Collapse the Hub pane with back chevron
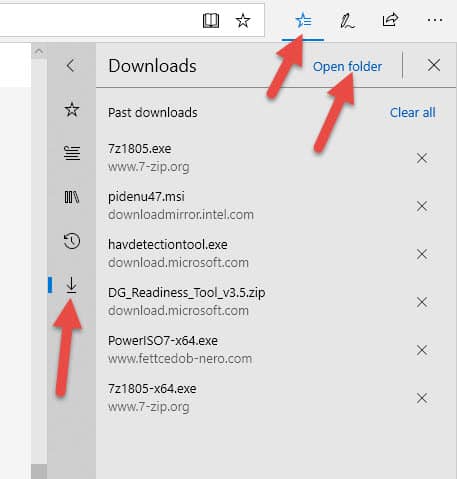457x479 pixels. point(70,65)
